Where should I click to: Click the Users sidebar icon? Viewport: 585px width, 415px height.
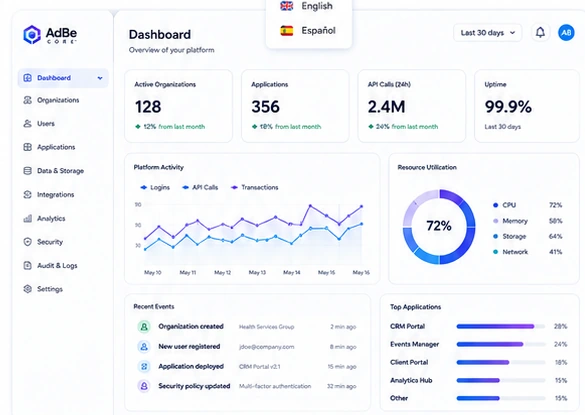pos(27,124)
